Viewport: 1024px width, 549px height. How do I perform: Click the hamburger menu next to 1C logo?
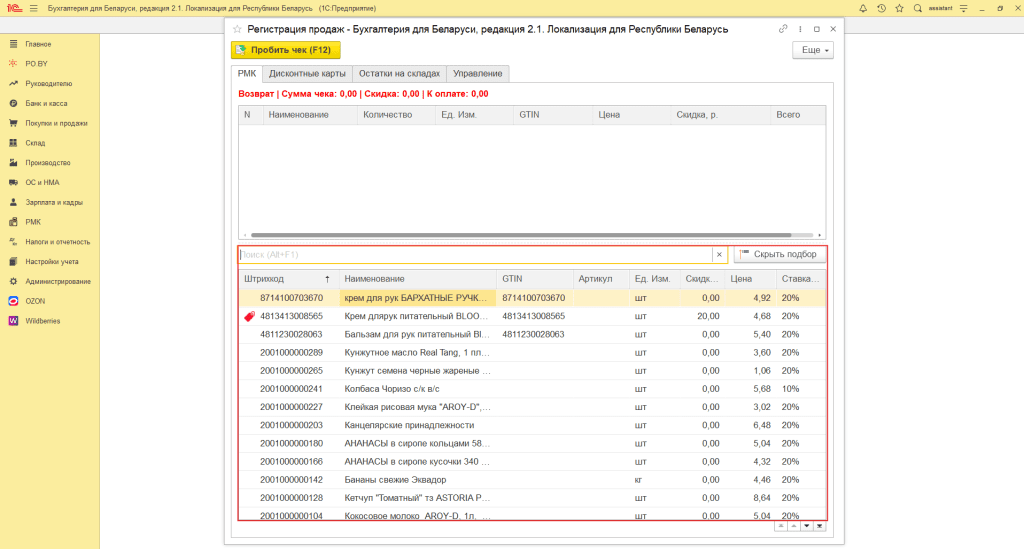[x=34, y=8]
